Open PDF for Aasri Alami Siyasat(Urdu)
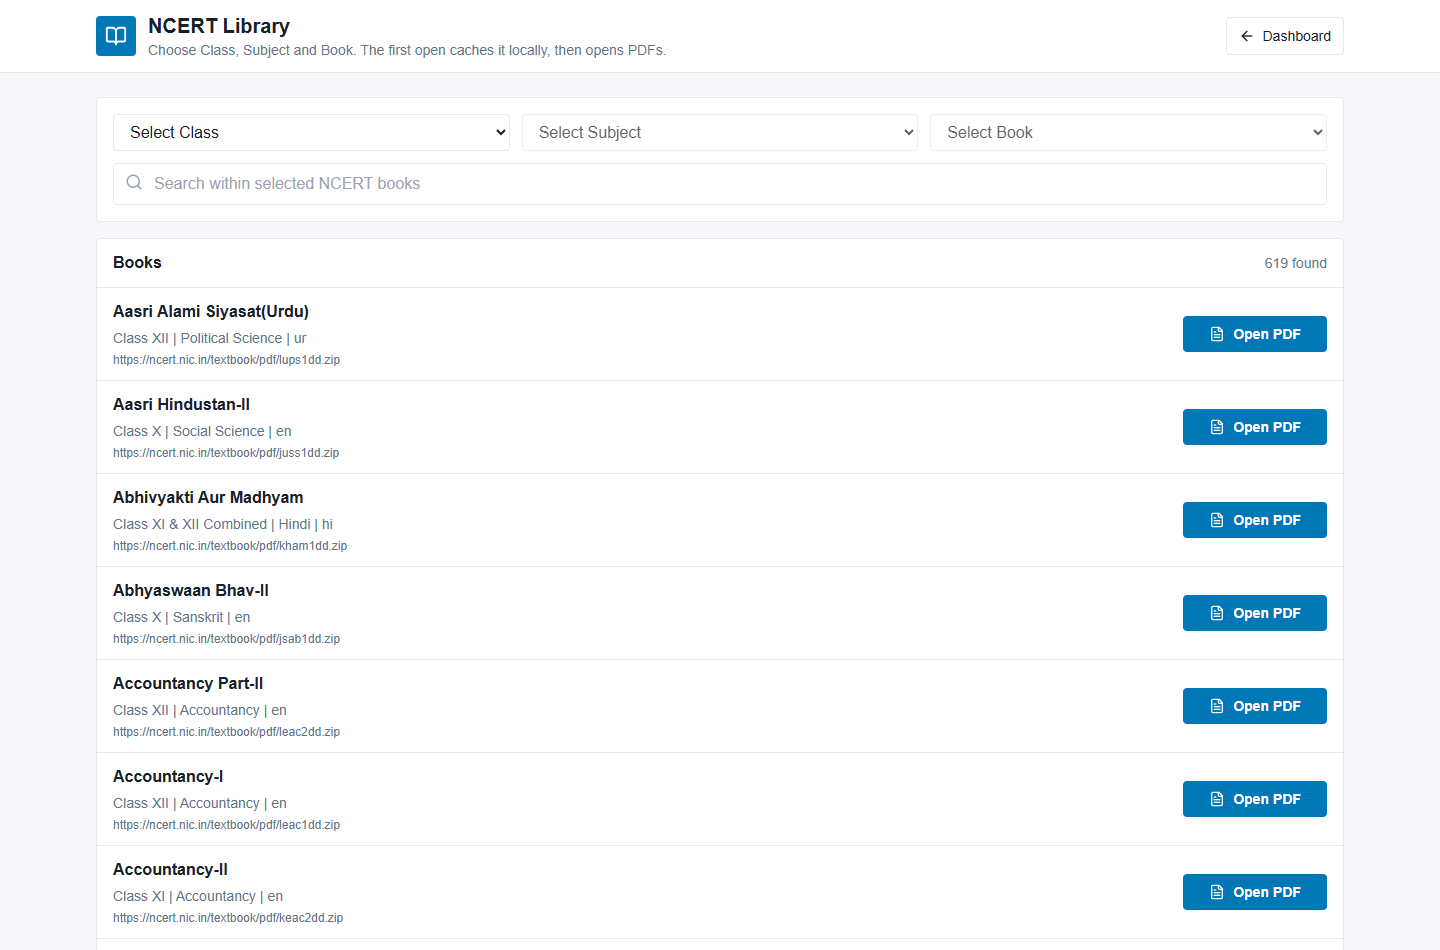This screenshot has height=950, width=1440. click(x=1255, y=334)
